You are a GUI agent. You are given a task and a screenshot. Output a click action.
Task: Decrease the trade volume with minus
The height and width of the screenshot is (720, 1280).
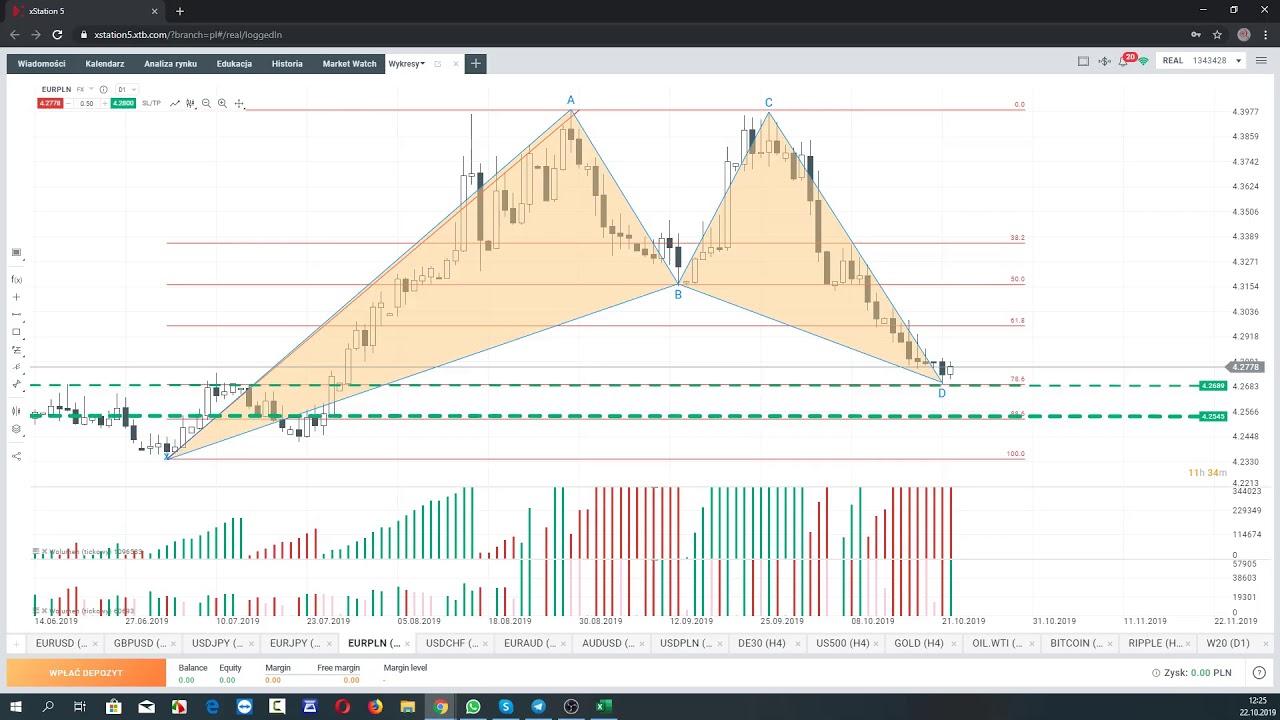69,103
